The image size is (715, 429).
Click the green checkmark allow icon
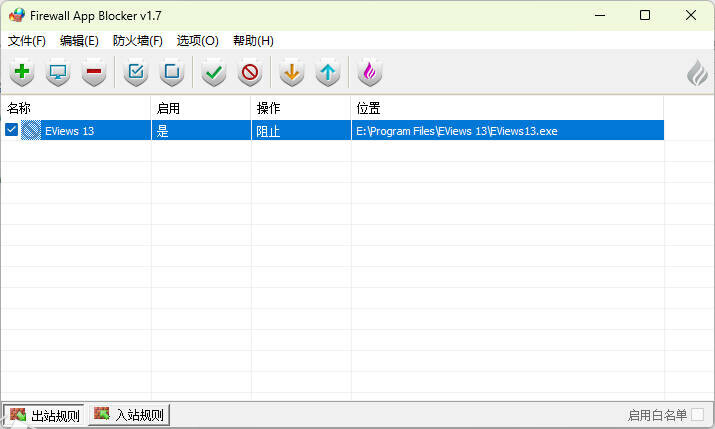[x=213, y=72]
